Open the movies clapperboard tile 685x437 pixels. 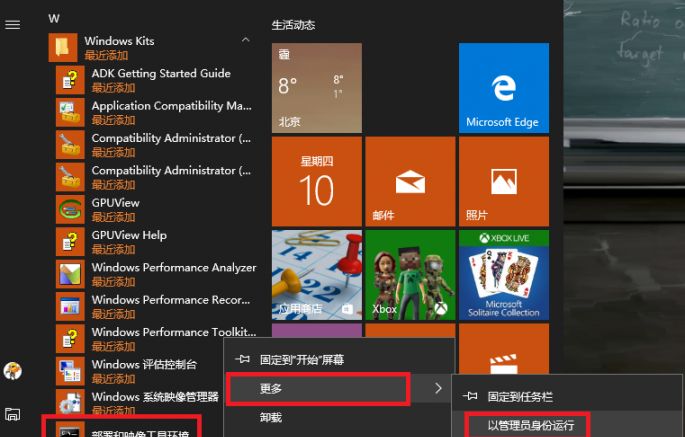(504, 349)
